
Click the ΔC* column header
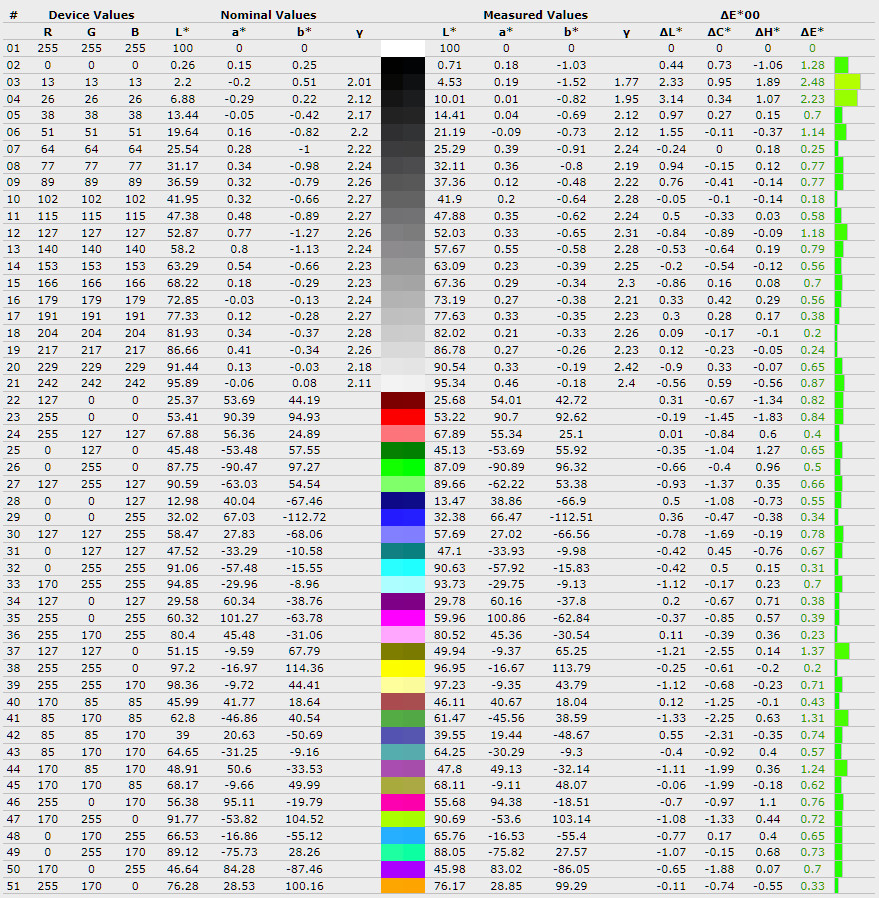tap(718, 32)
